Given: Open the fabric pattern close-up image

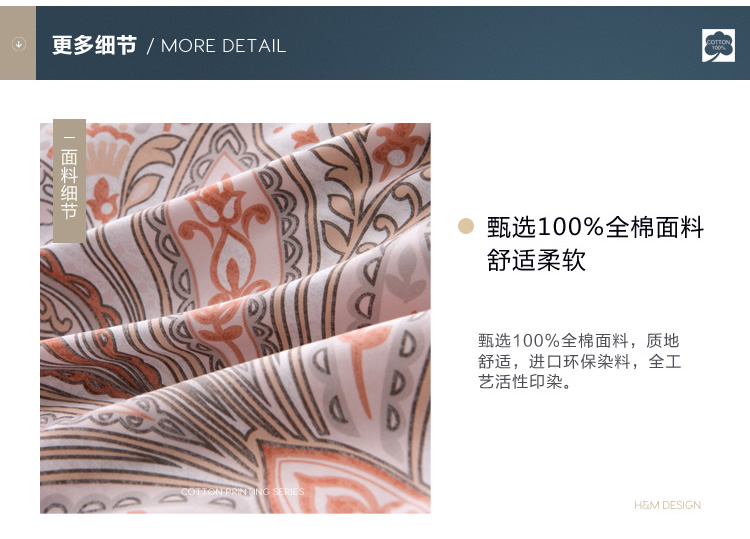Looking at the screenshot, I should point(235,318).
